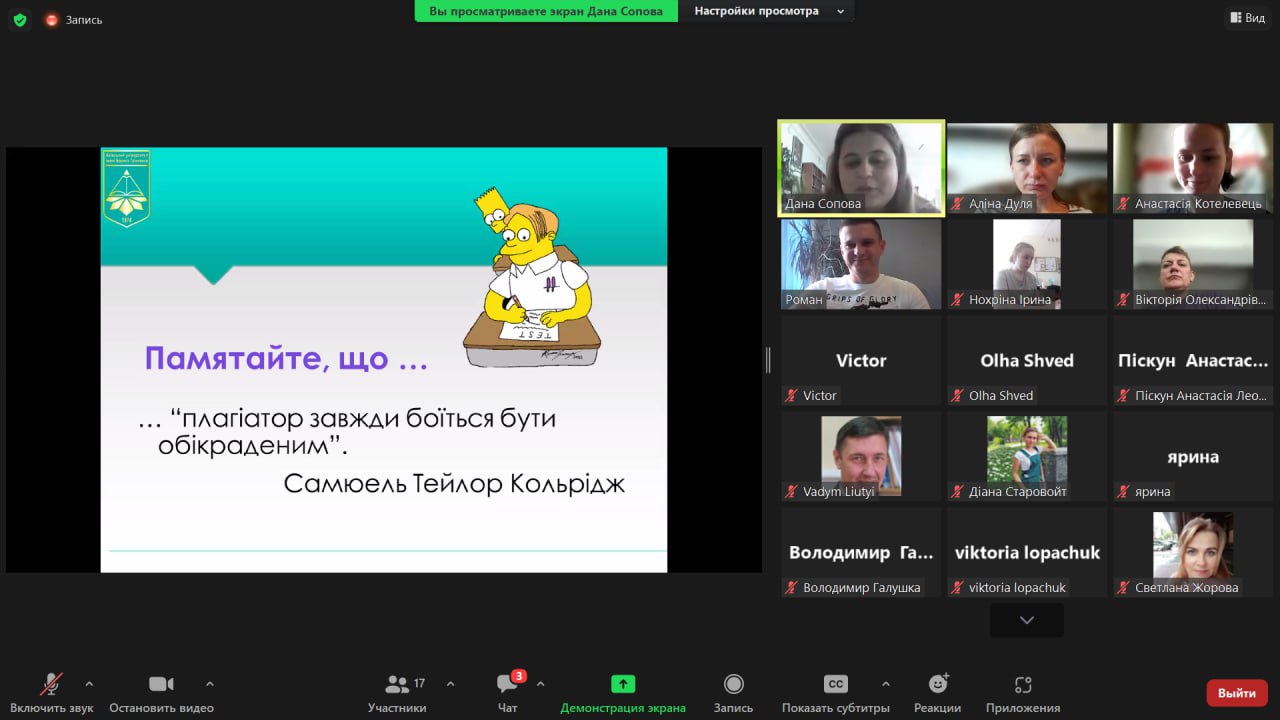Image resolution: width=1280 pixels, height=720 pixels.
Task: Open the "Реакции" reactions menu
Action: point(937,693)
